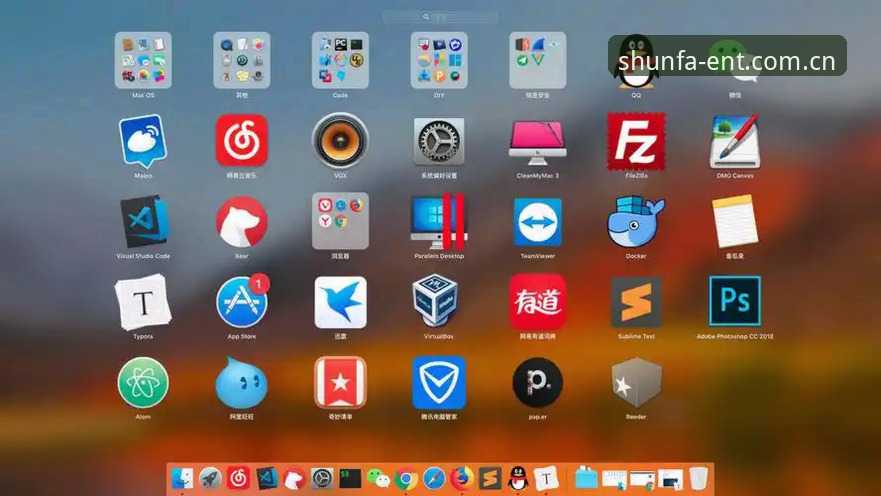Launch 阿里旺旺

242,383
